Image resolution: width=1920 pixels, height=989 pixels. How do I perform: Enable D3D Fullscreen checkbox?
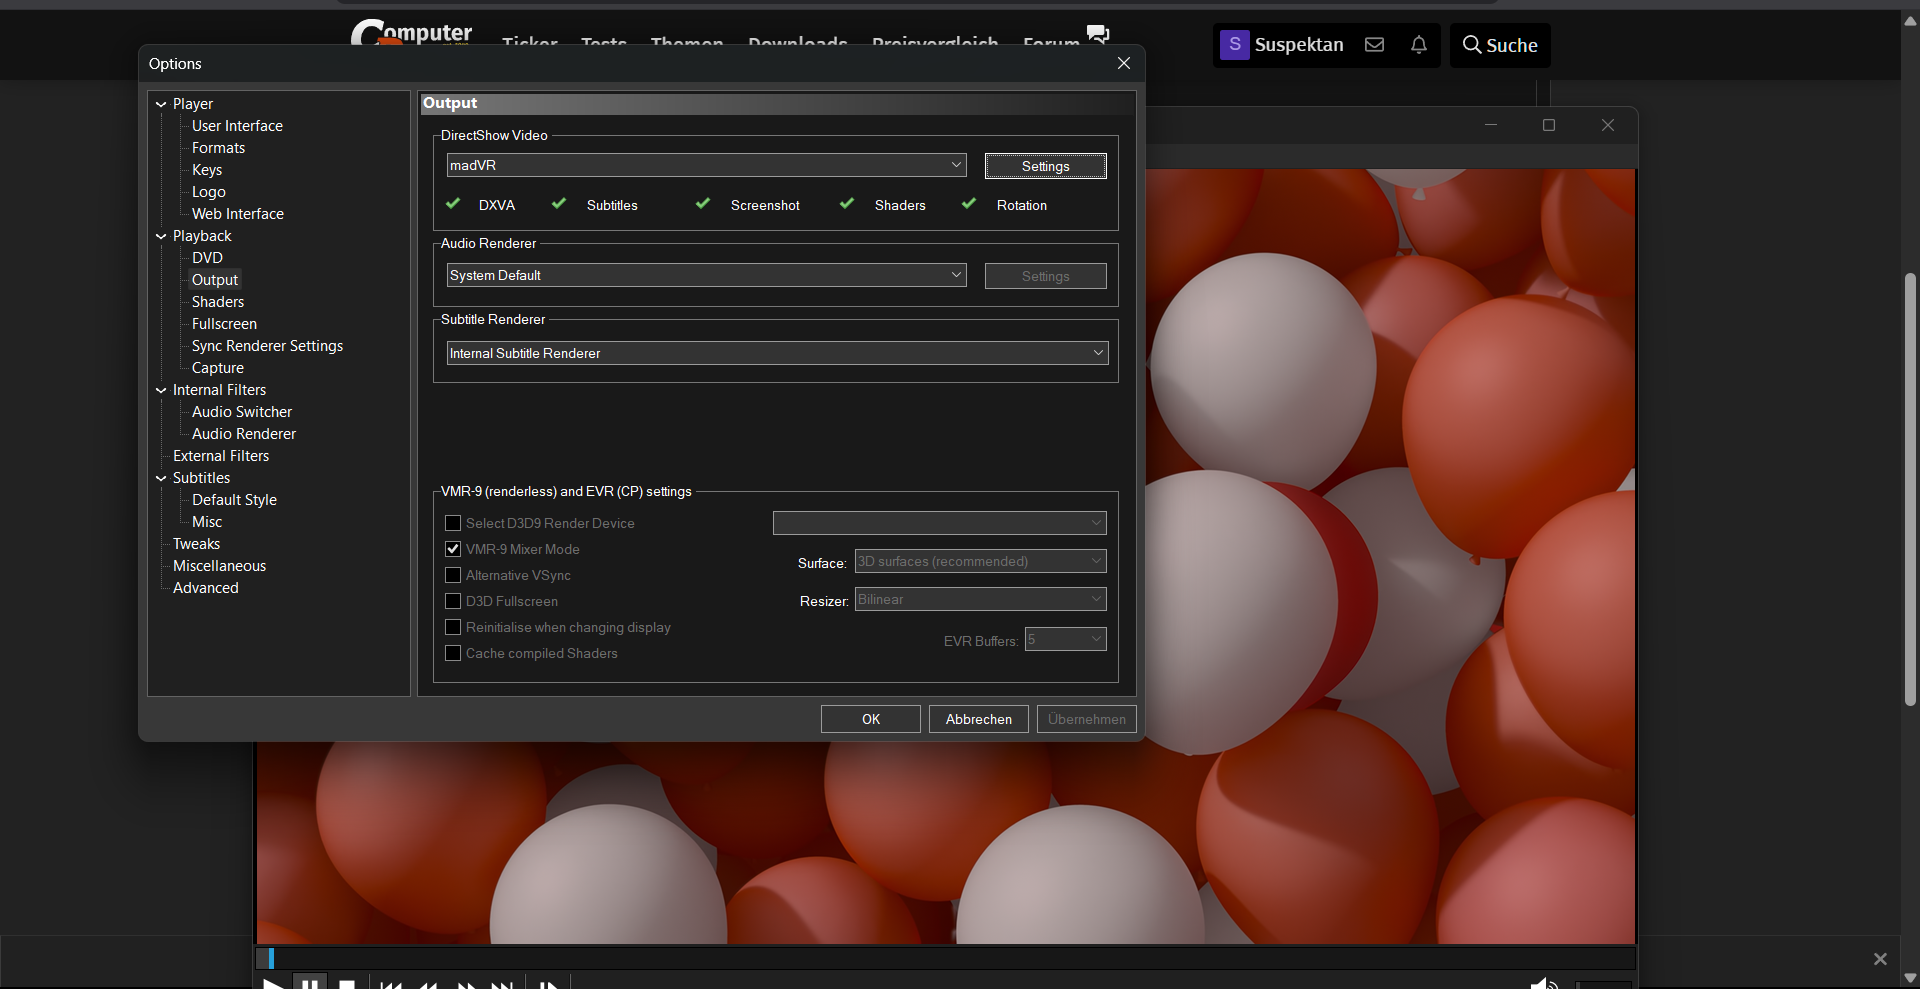click(x=453, y=601)
